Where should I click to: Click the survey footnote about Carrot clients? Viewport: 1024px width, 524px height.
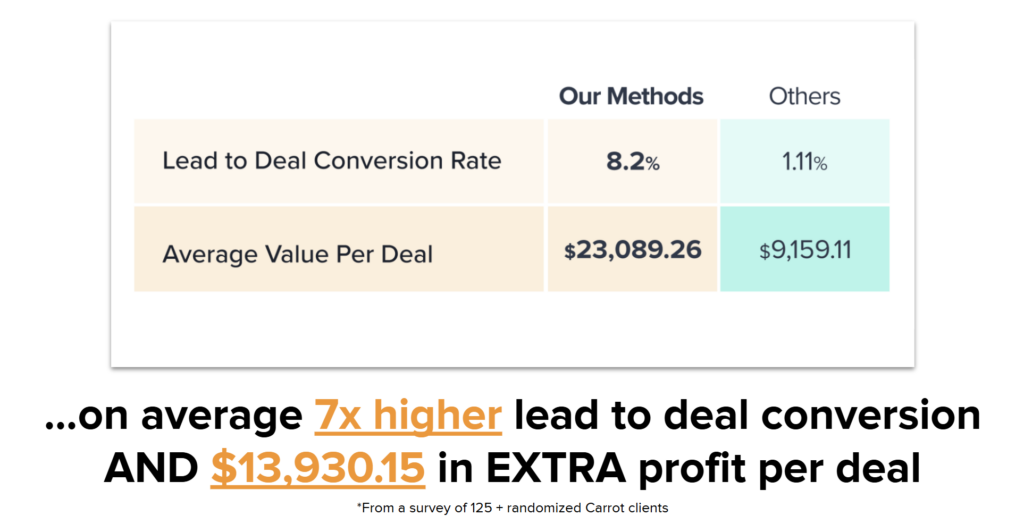(x=512, y=508)
